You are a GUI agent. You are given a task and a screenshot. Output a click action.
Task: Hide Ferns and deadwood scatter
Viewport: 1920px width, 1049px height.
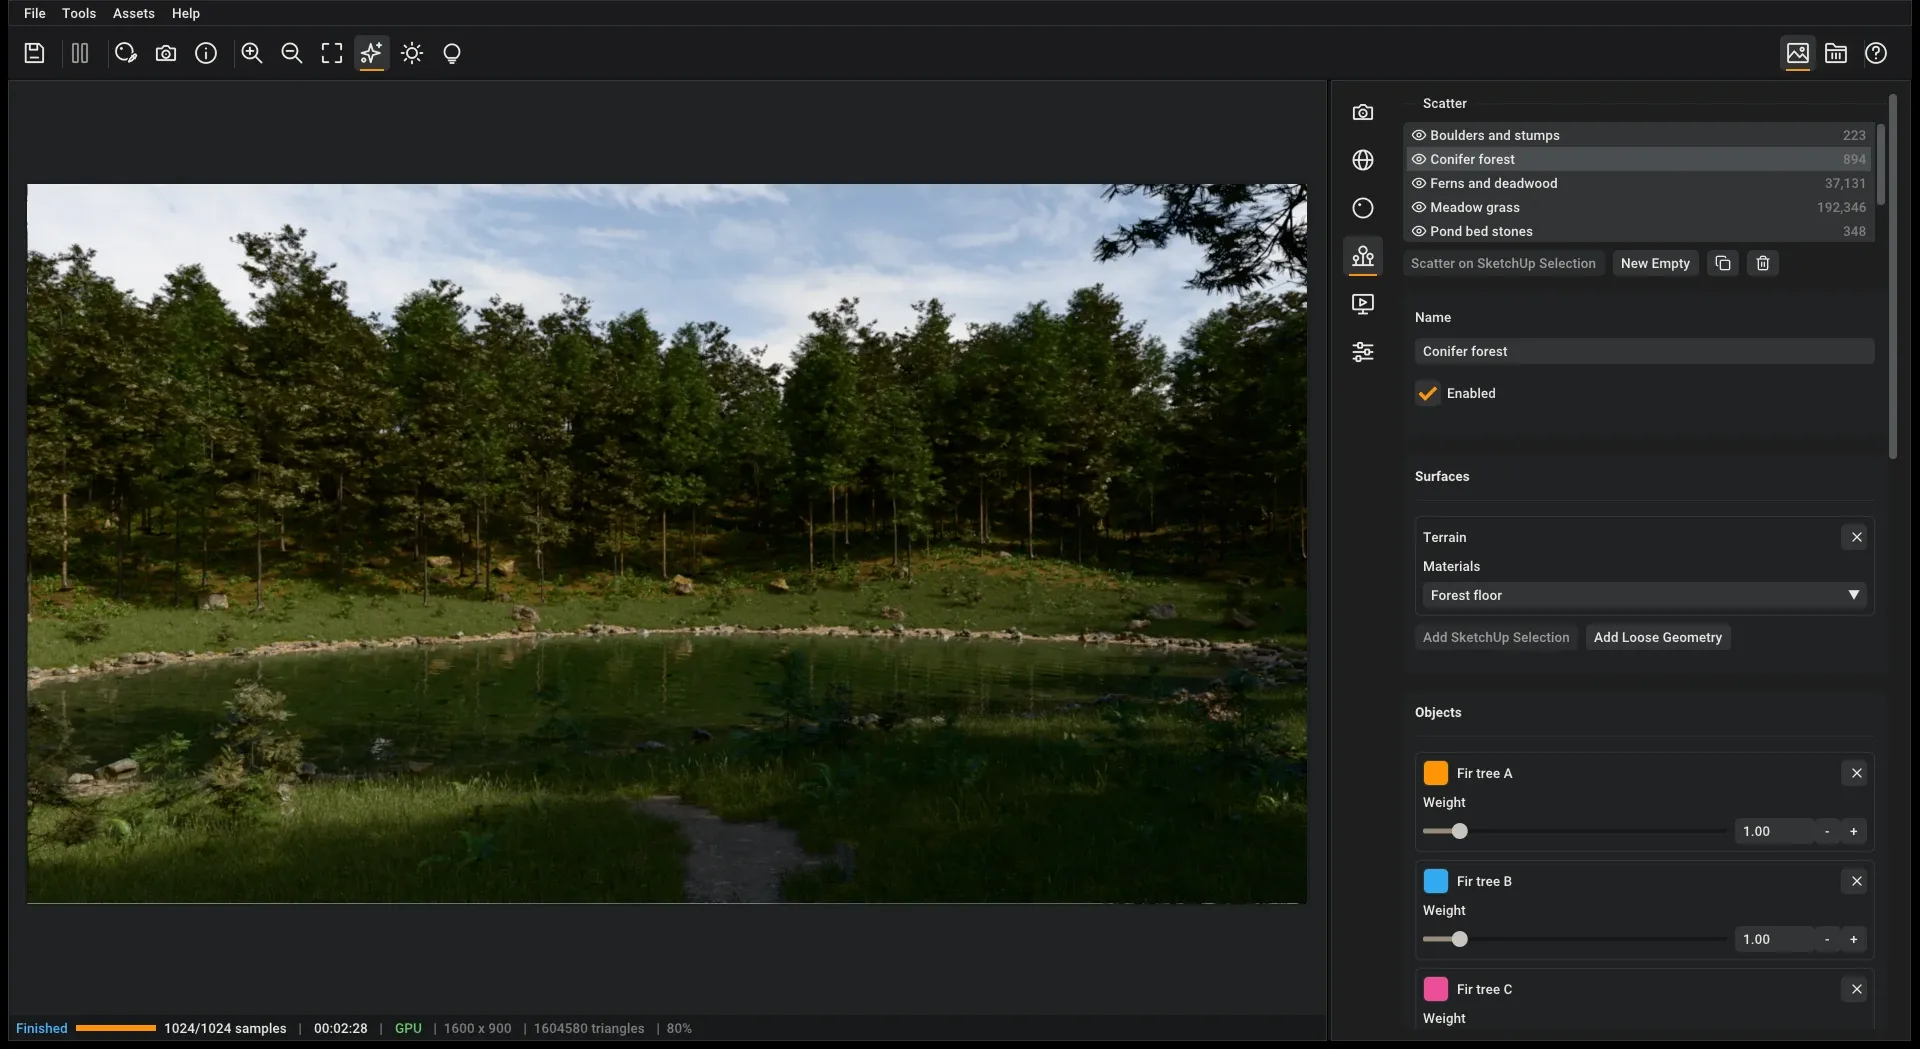[1418, 183]
